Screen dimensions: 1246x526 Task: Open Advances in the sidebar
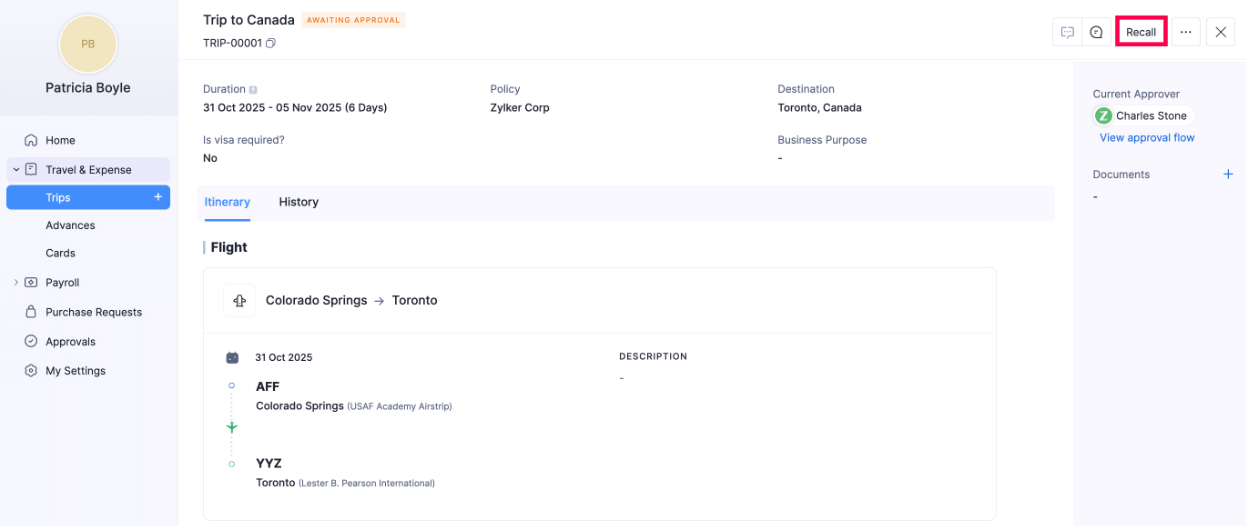point(70,225)
